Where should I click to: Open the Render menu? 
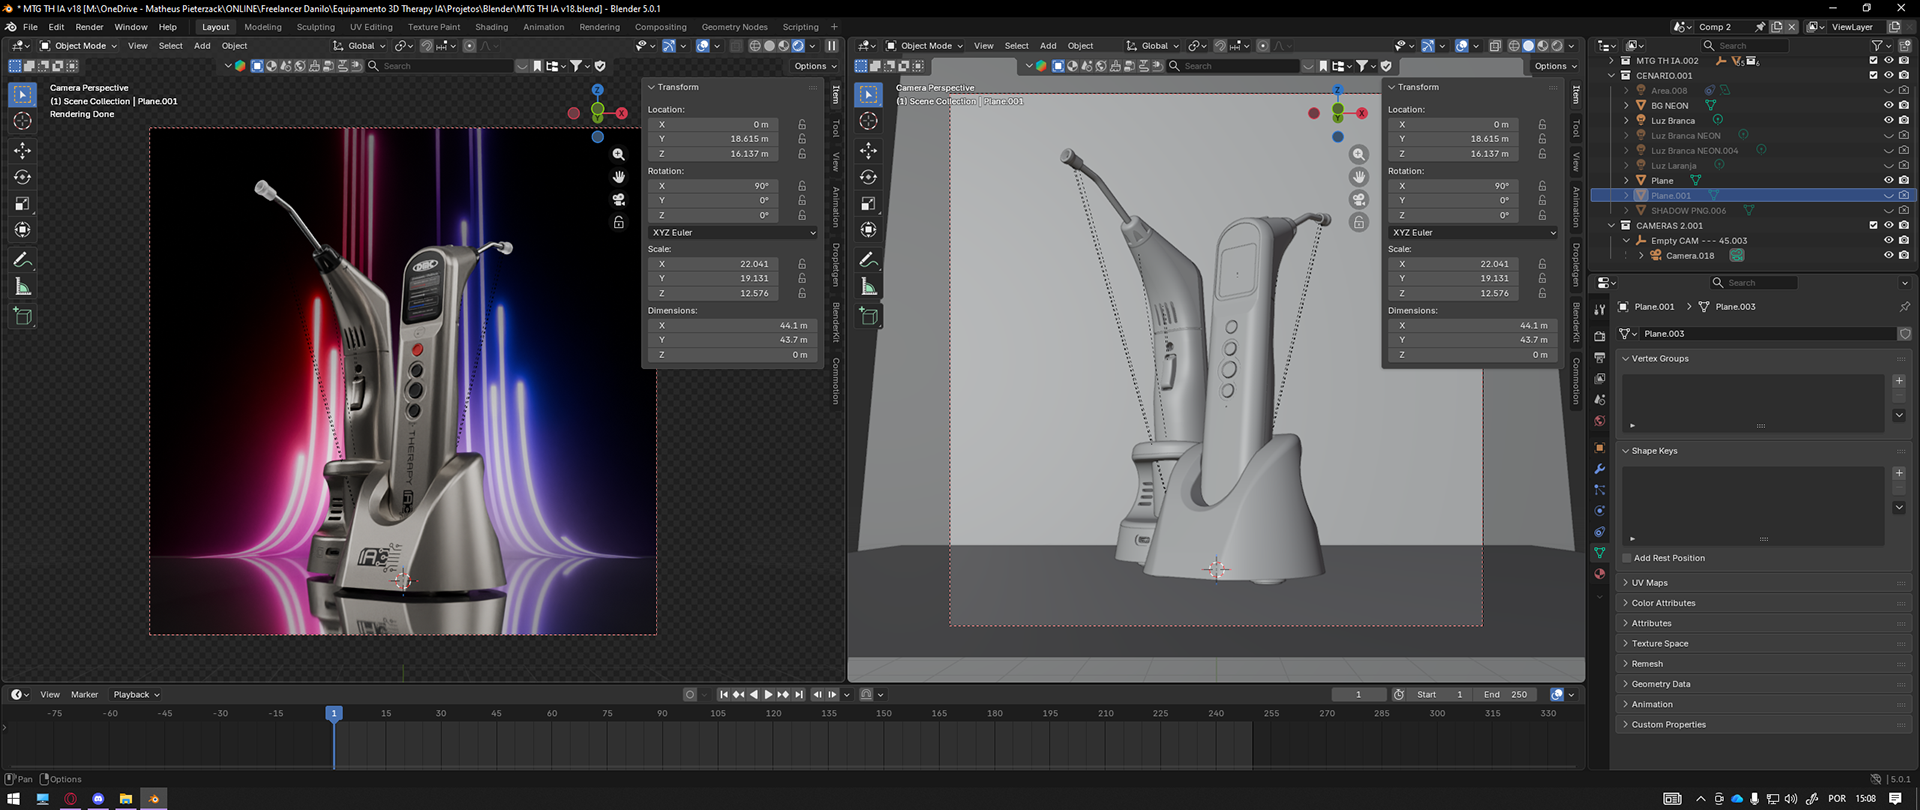tap(89, 27)
